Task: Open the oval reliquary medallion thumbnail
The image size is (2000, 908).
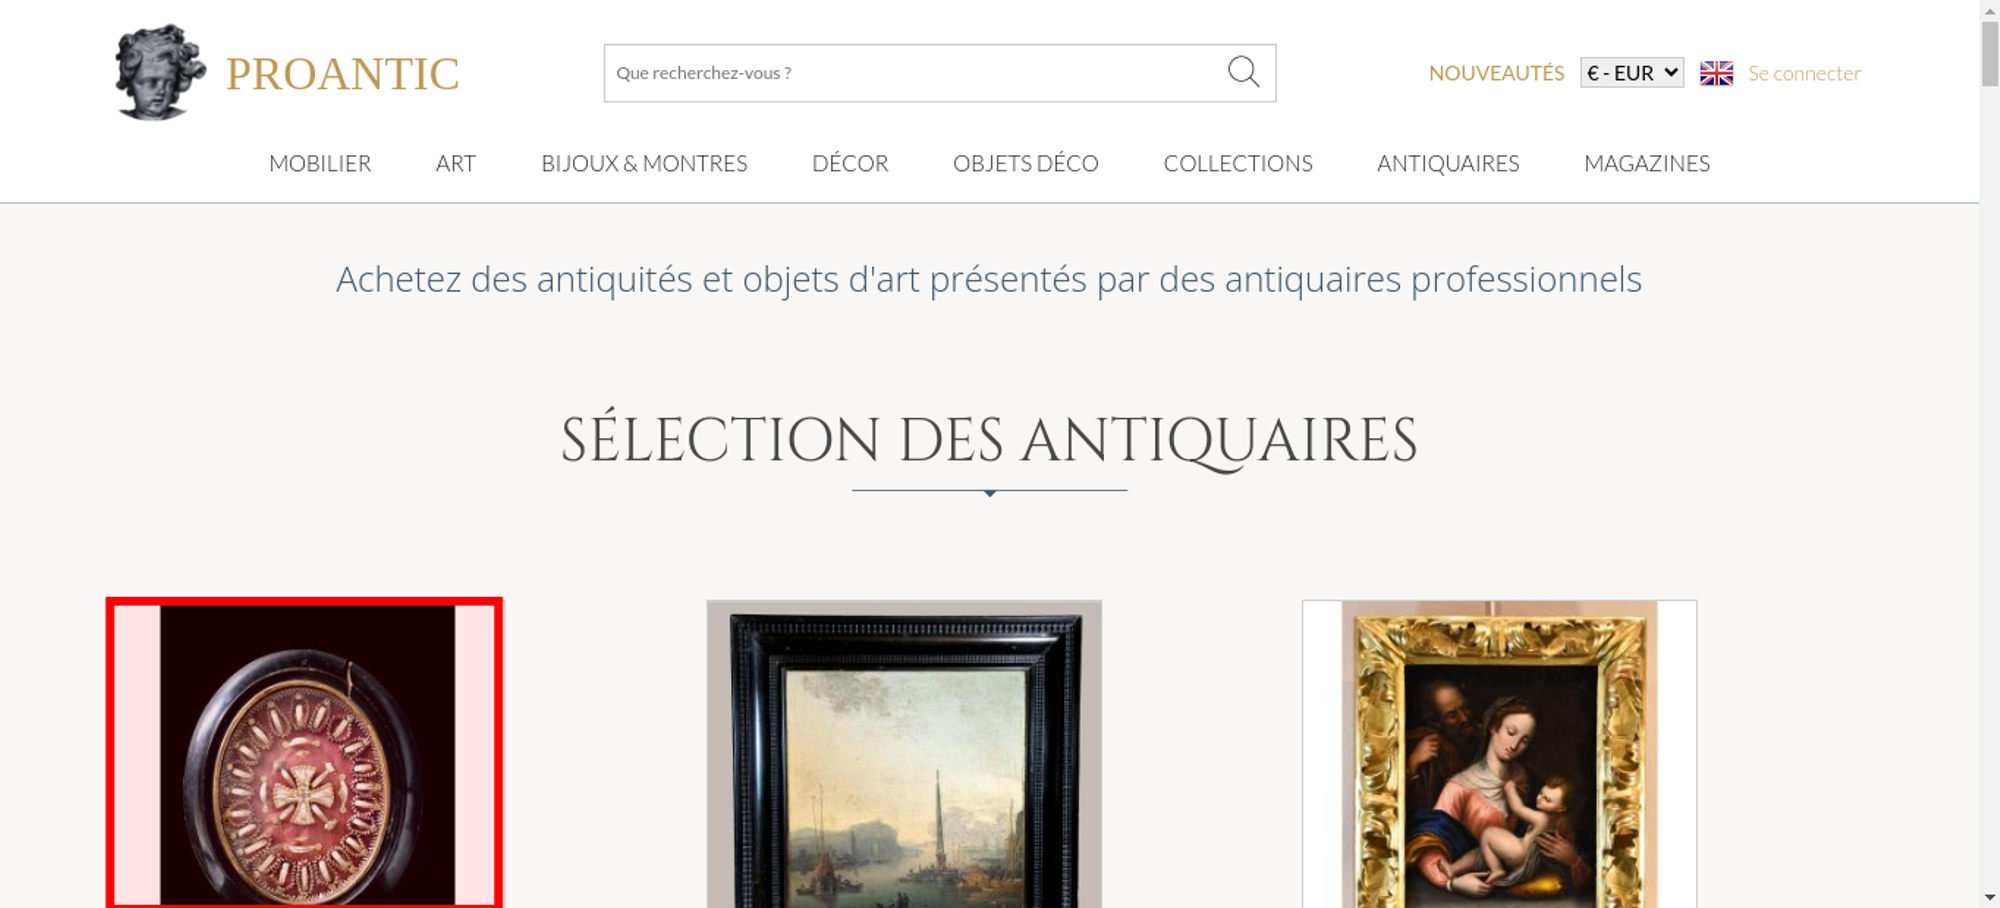Action: coord(304,753)
